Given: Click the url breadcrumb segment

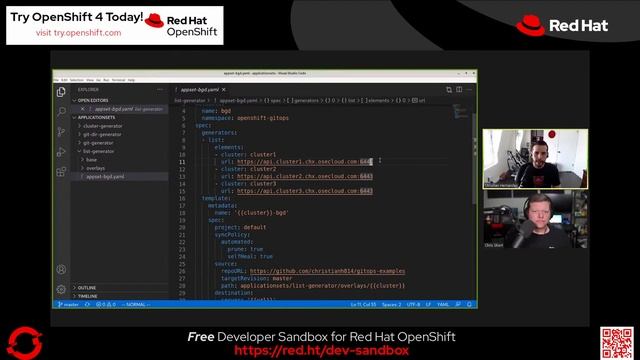Looking at the screenshot, I should click(419, 100).
